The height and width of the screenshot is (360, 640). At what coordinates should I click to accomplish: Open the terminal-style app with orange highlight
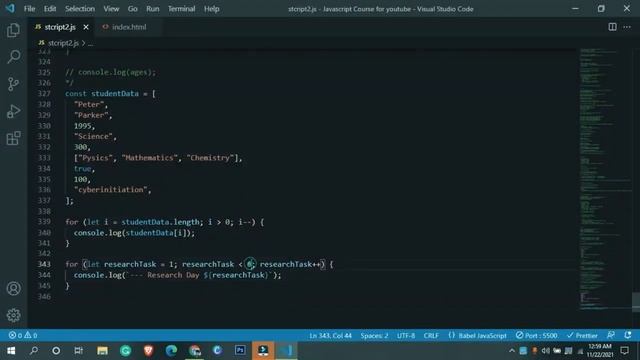point(263,351)
